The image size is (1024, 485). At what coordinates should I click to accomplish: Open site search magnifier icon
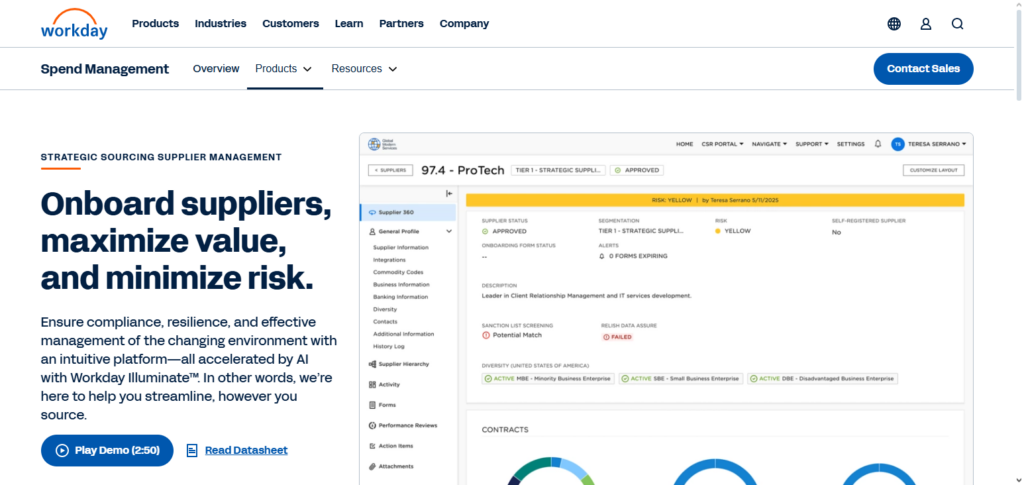pyautogui.click(x=957, y=24)
